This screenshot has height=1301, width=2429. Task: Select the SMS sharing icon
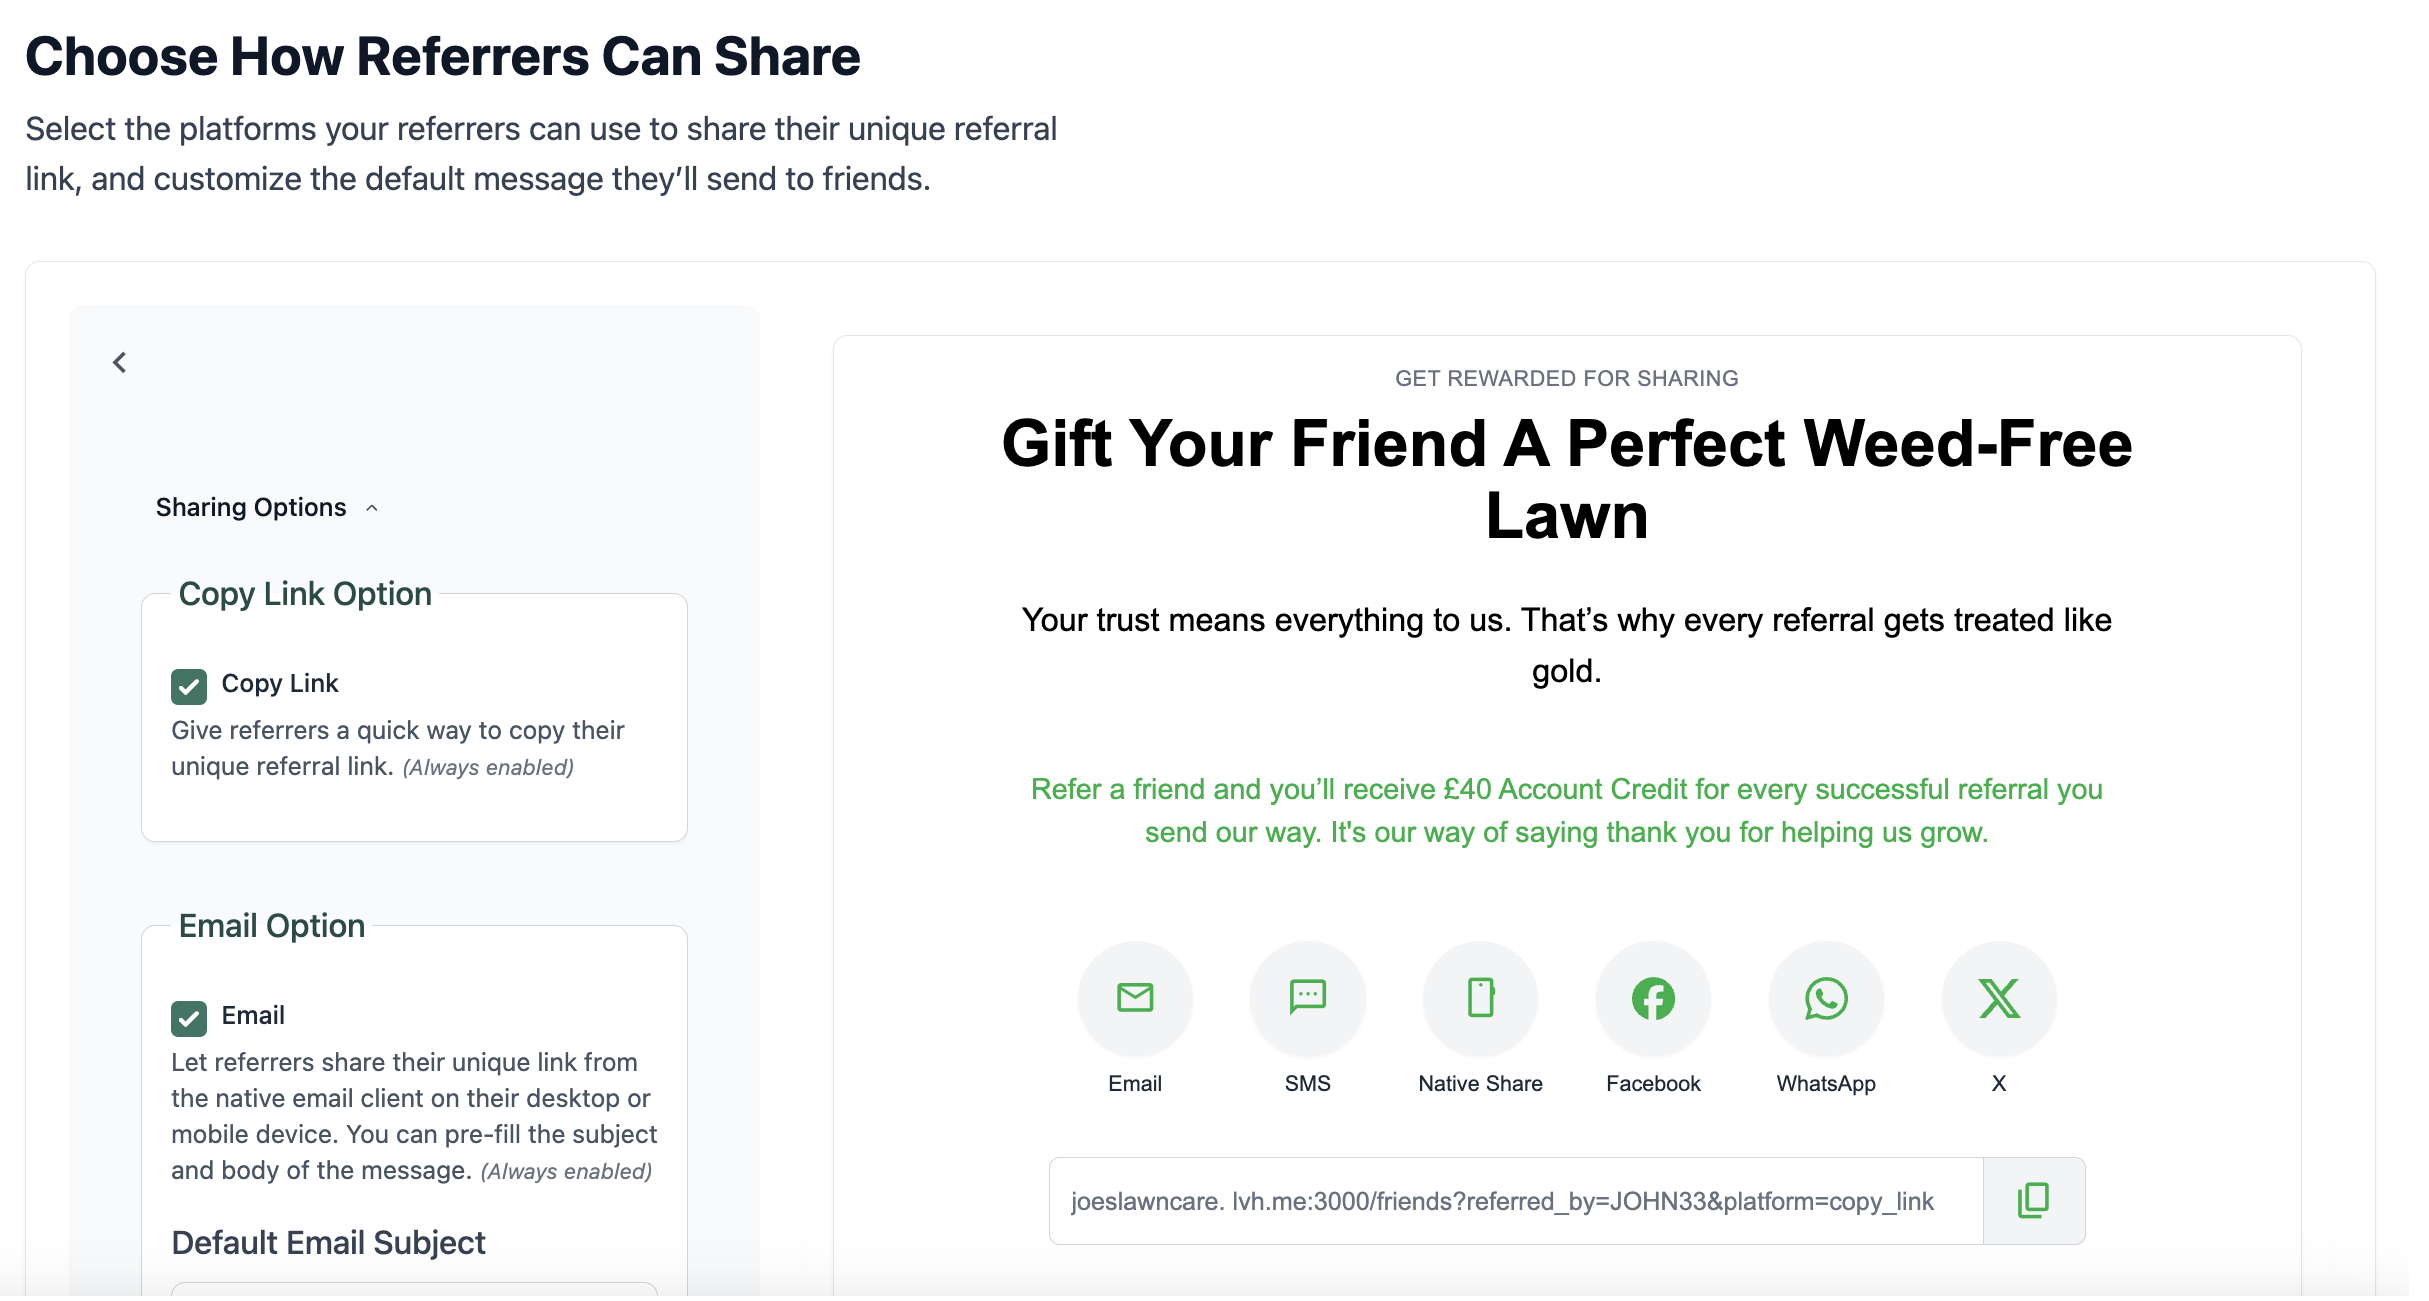1308,998
